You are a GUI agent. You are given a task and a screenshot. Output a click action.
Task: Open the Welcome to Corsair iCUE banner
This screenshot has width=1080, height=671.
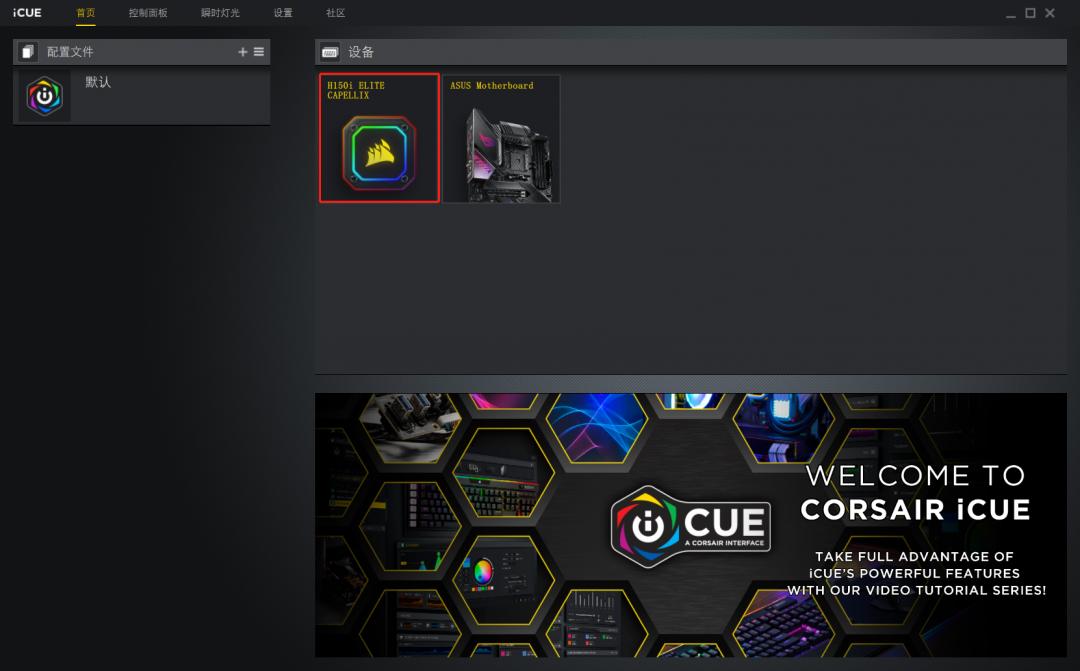[x=691, y=525]
